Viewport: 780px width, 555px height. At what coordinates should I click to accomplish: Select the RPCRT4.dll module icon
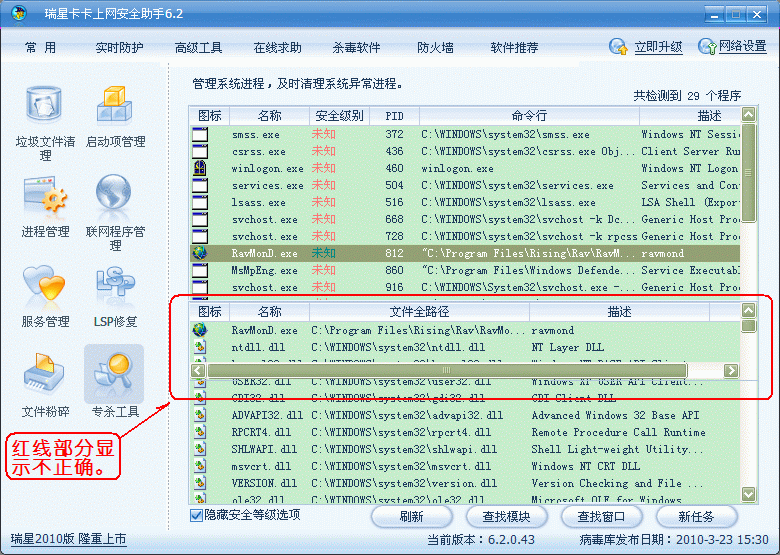coord(200,432)
